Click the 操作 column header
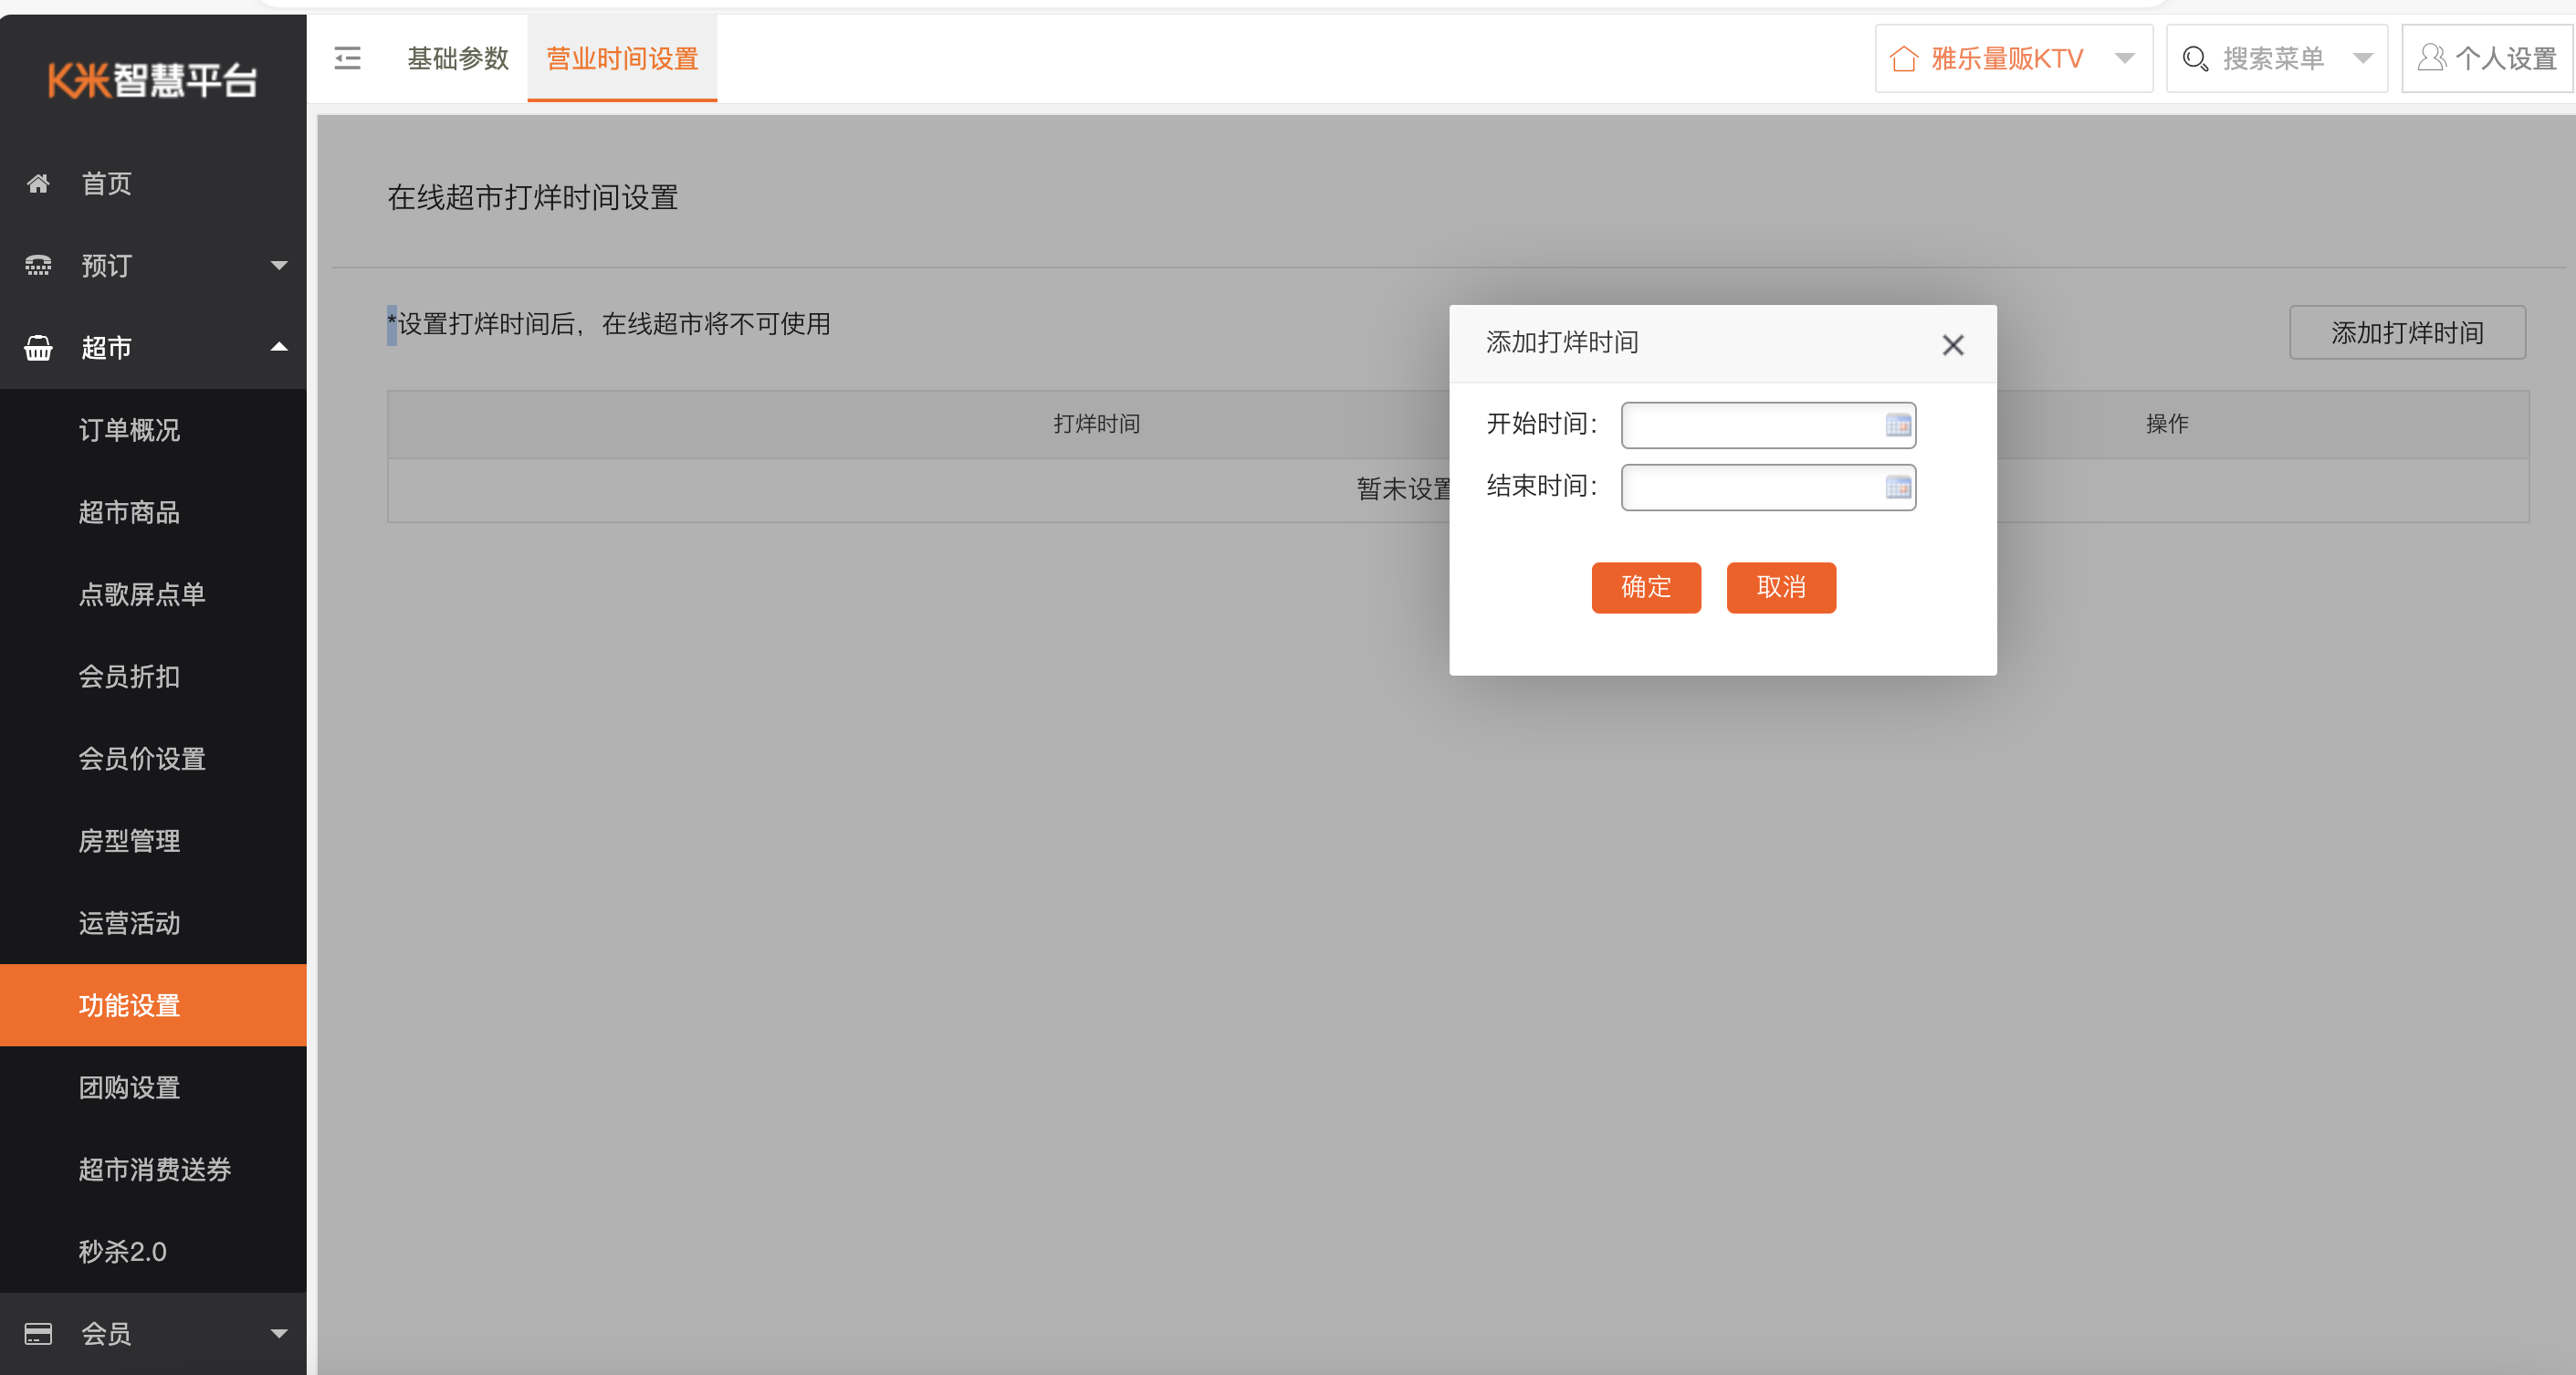The height and width of the screenshot is (1375, 2576). (x=2167, y=424)
